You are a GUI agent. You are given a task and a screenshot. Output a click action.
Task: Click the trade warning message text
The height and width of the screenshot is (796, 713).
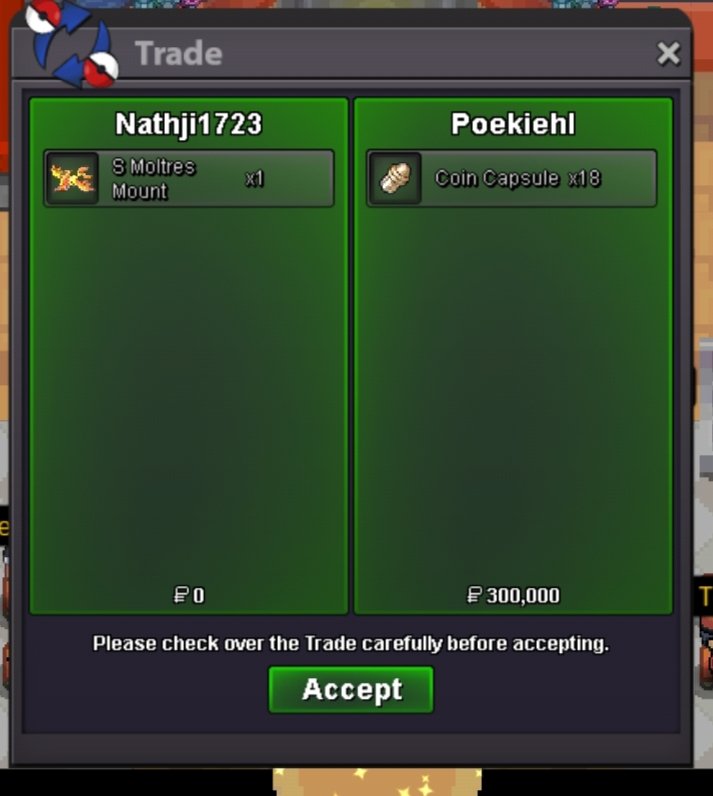351,644
